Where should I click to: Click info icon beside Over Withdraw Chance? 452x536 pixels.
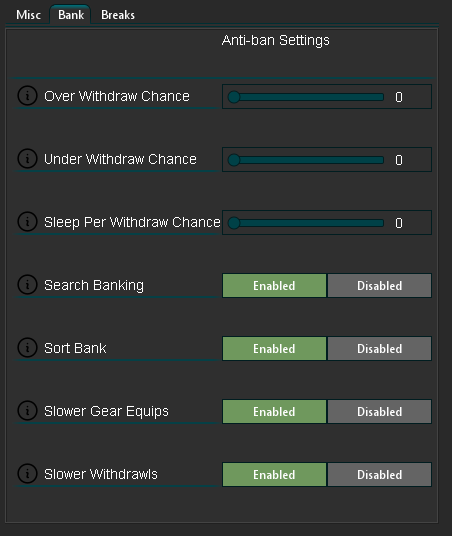pyautogui.click(x=27, y=95)
